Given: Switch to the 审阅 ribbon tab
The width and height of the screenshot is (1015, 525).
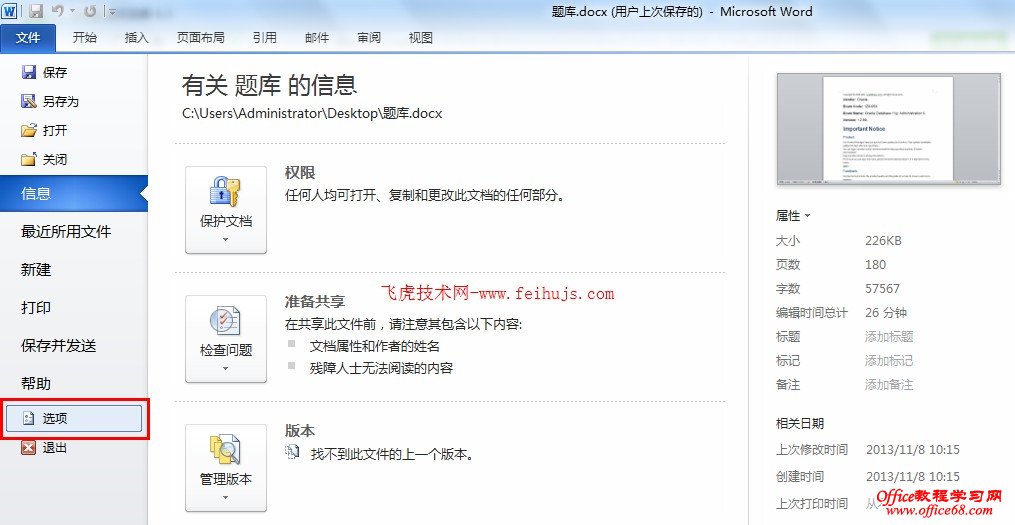Looking at the screenshot, I should [369, 38].
